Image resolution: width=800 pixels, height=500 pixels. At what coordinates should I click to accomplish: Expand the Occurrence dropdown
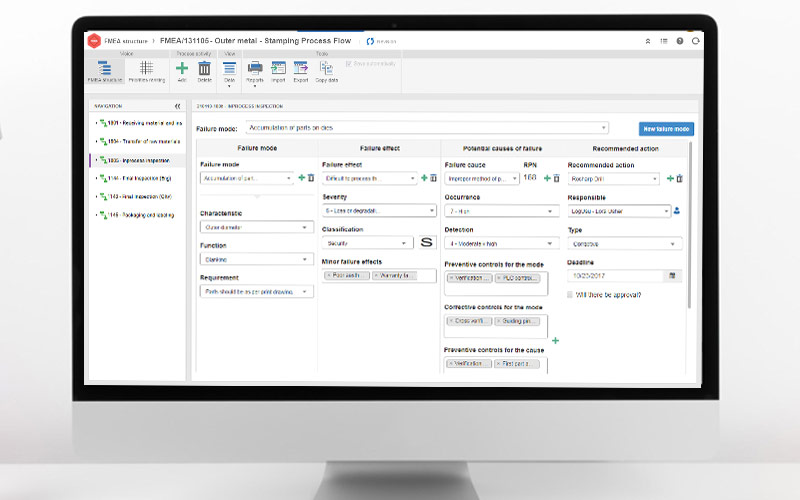pyautogui.click(x=501, y=211)
